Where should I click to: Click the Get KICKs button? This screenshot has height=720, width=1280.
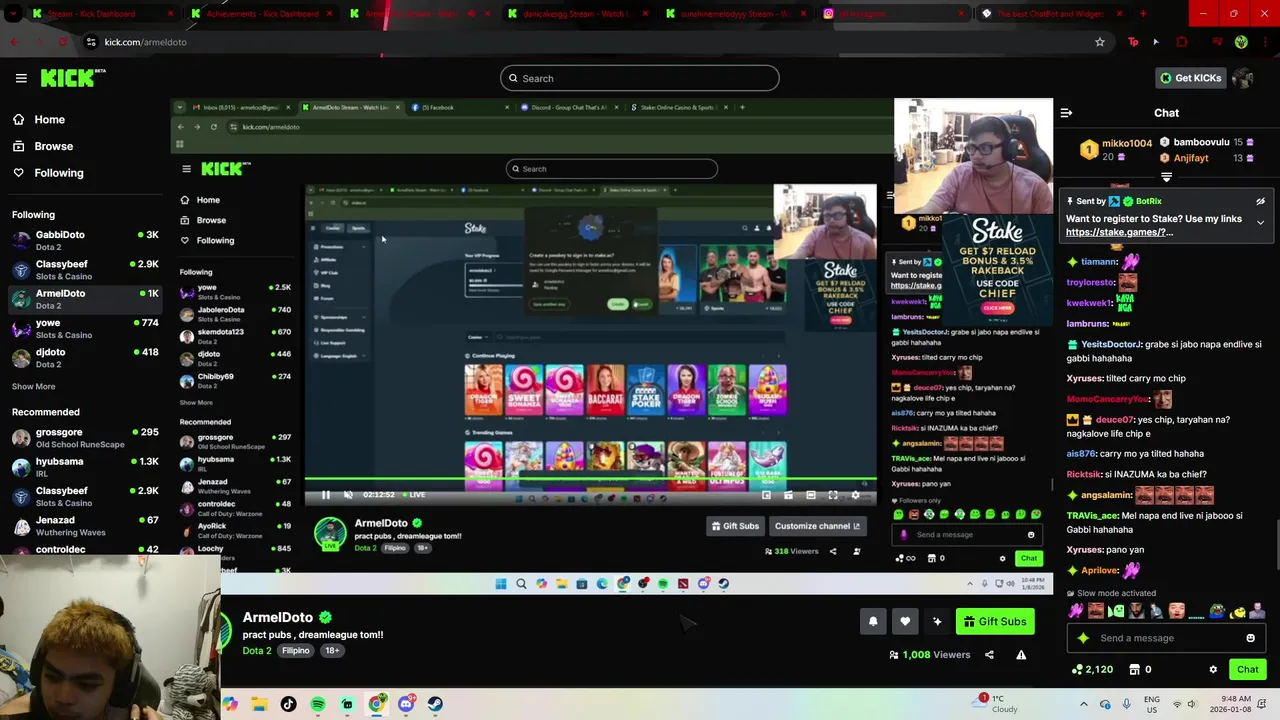click(1190, 78)
